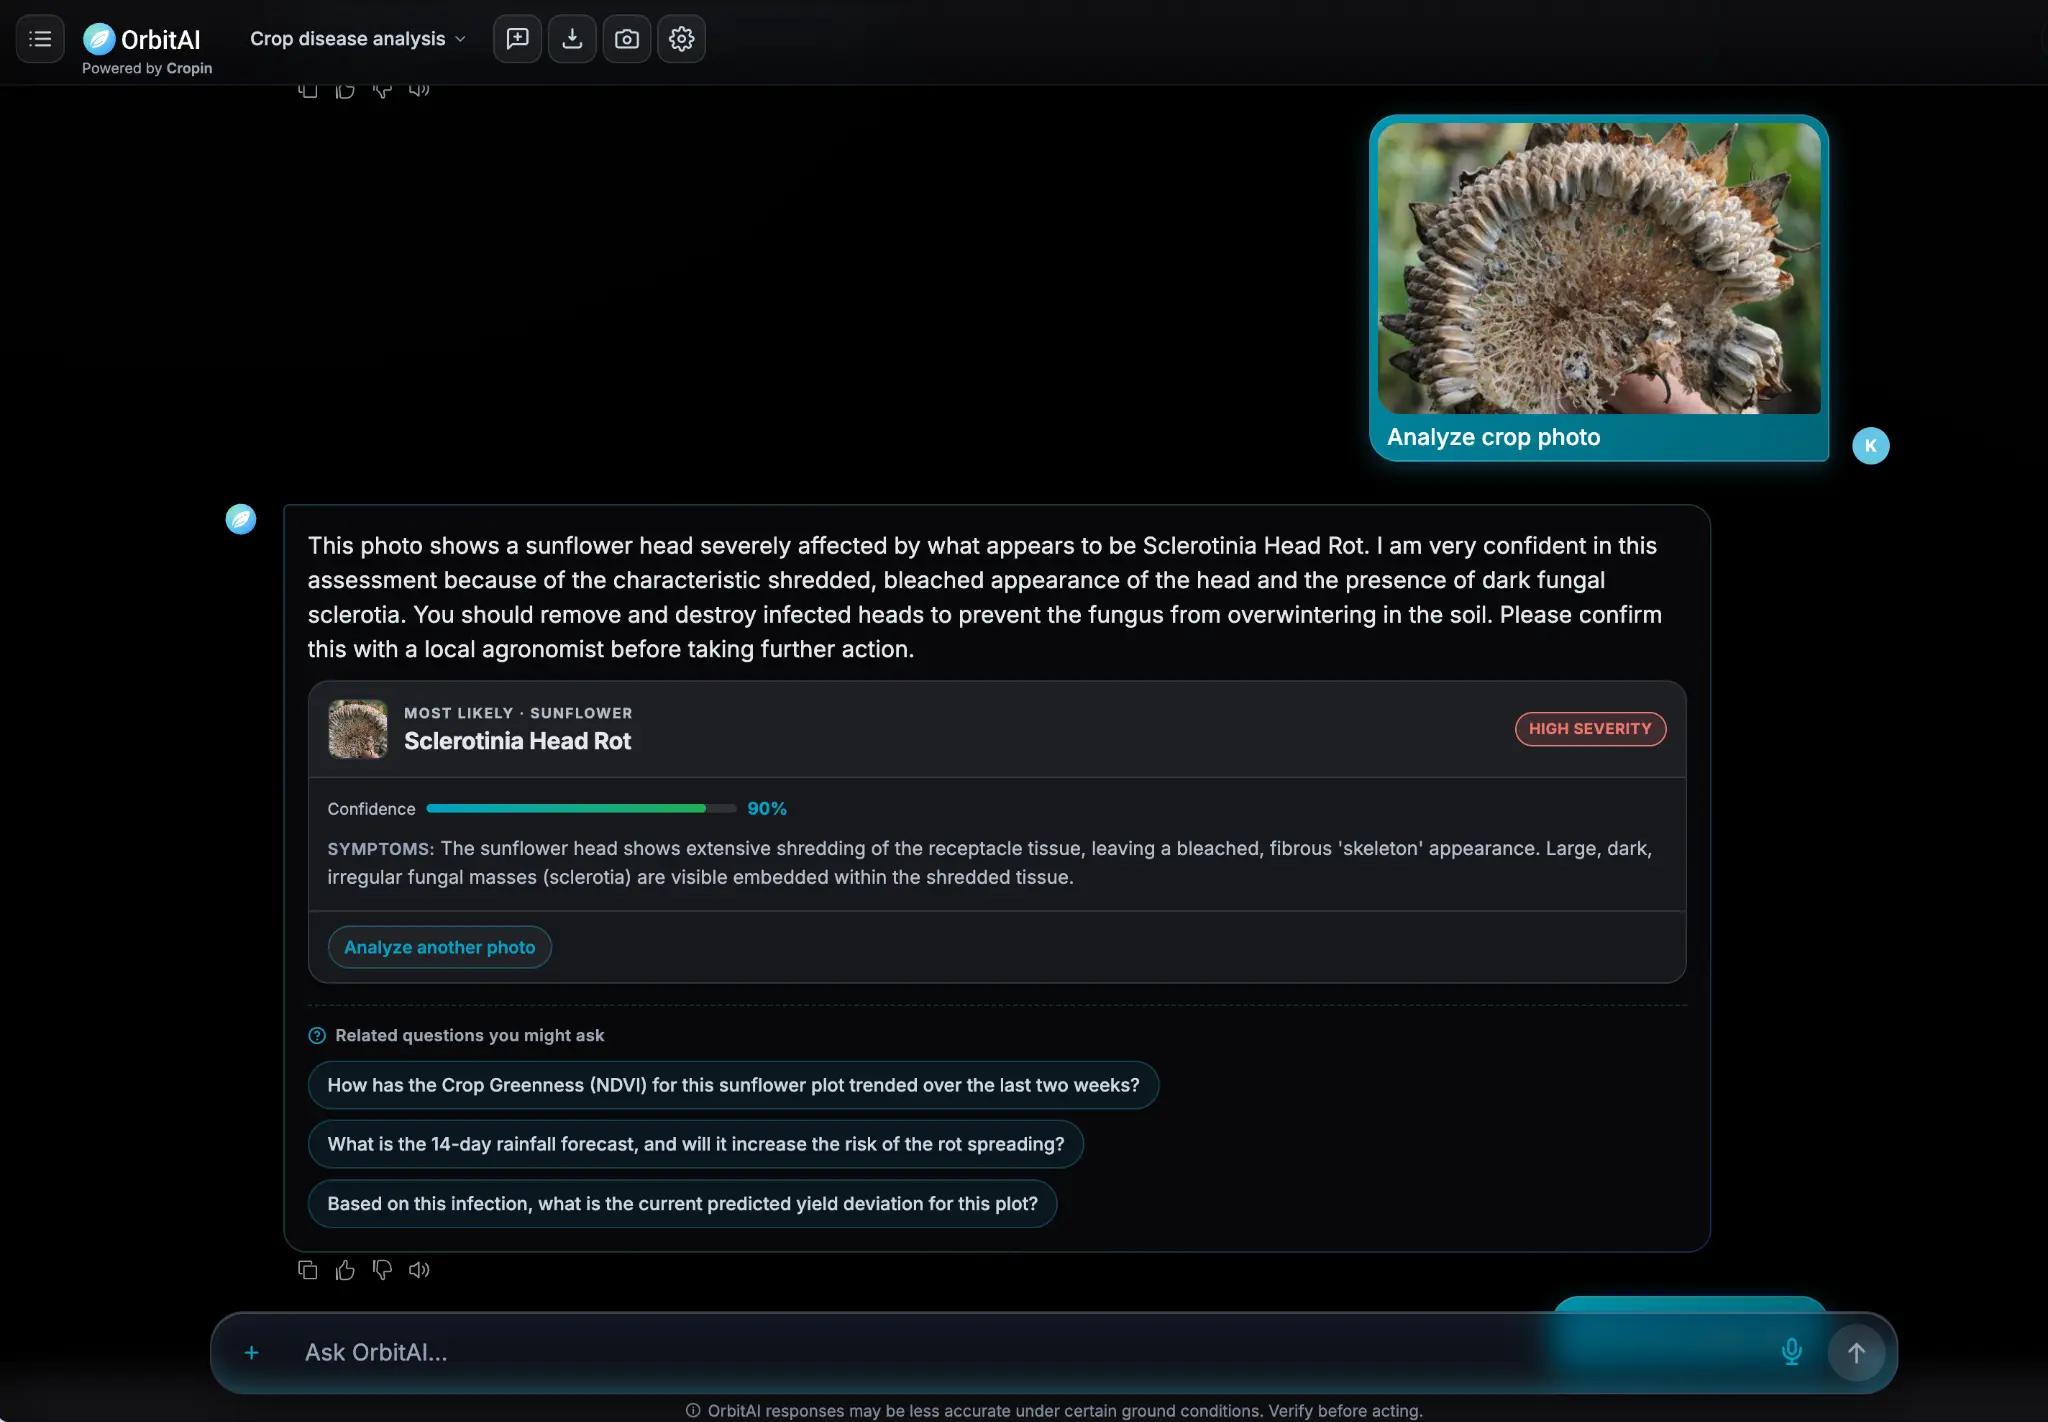Click the Related questions help icon
Screen dimensions: 2048x1422
pos(317,1036)
